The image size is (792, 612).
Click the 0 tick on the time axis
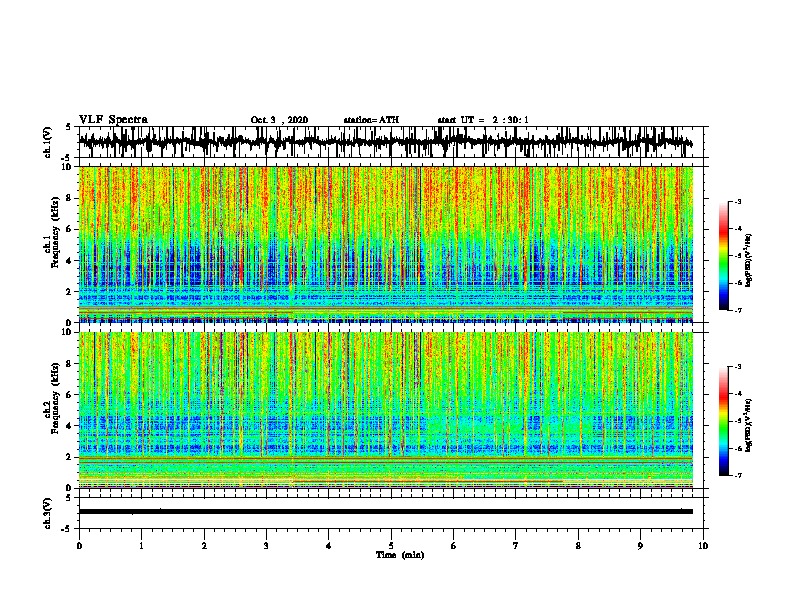tap(79, 546)
